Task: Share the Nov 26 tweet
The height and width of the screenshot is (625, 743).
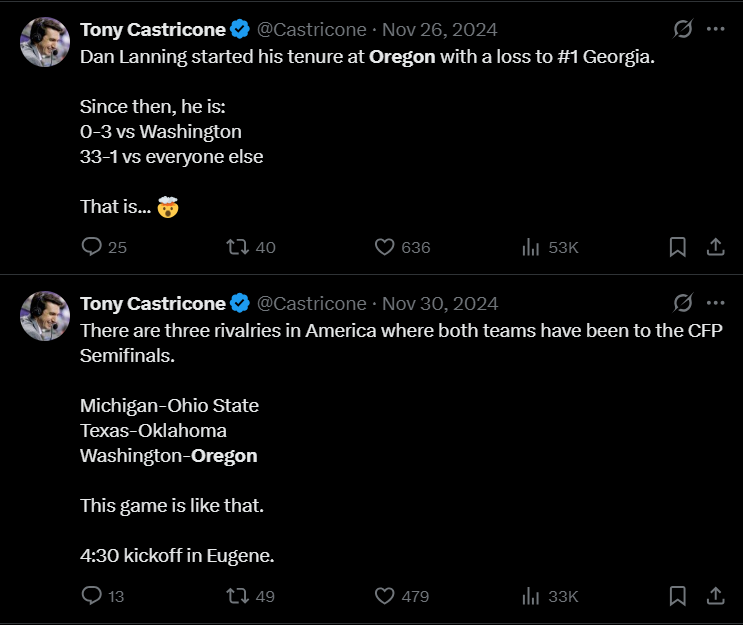Action: [715, 247]
